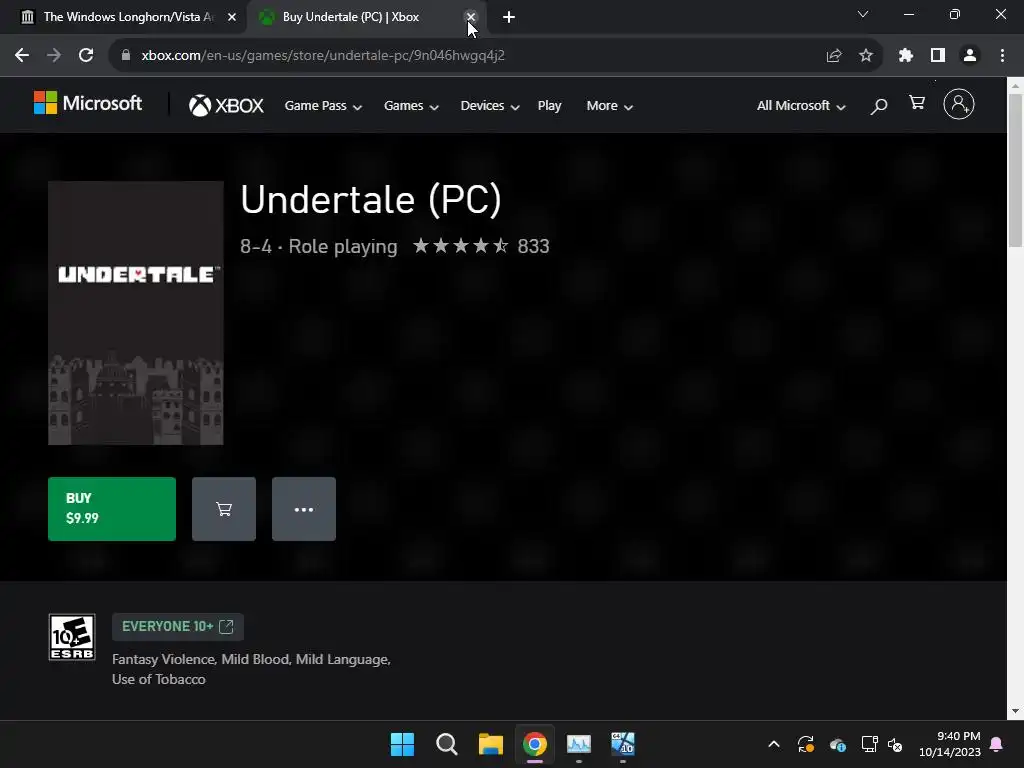Go back with the browser back arrow
This screenshot has height=768, width=1024.
click(x=22, y=56)
